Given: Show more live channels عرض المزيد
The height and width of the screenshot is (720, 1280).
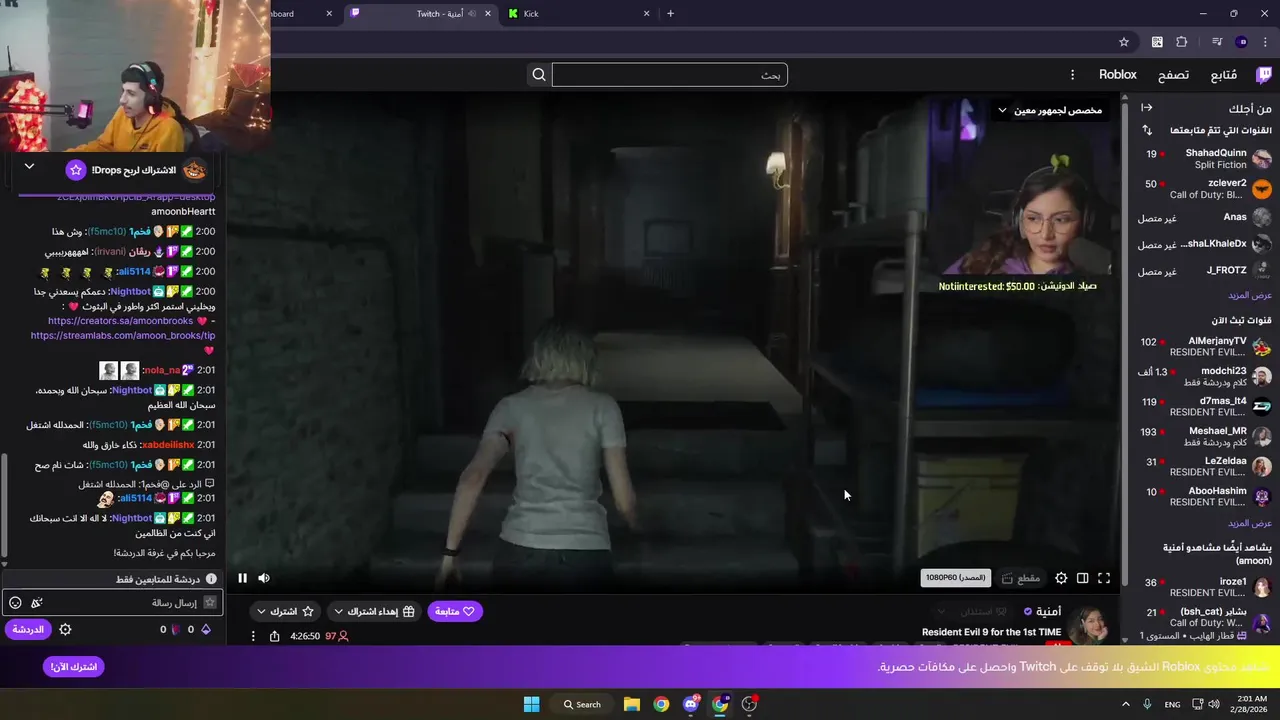Looking at the screenshot, I should (1250, 524).
